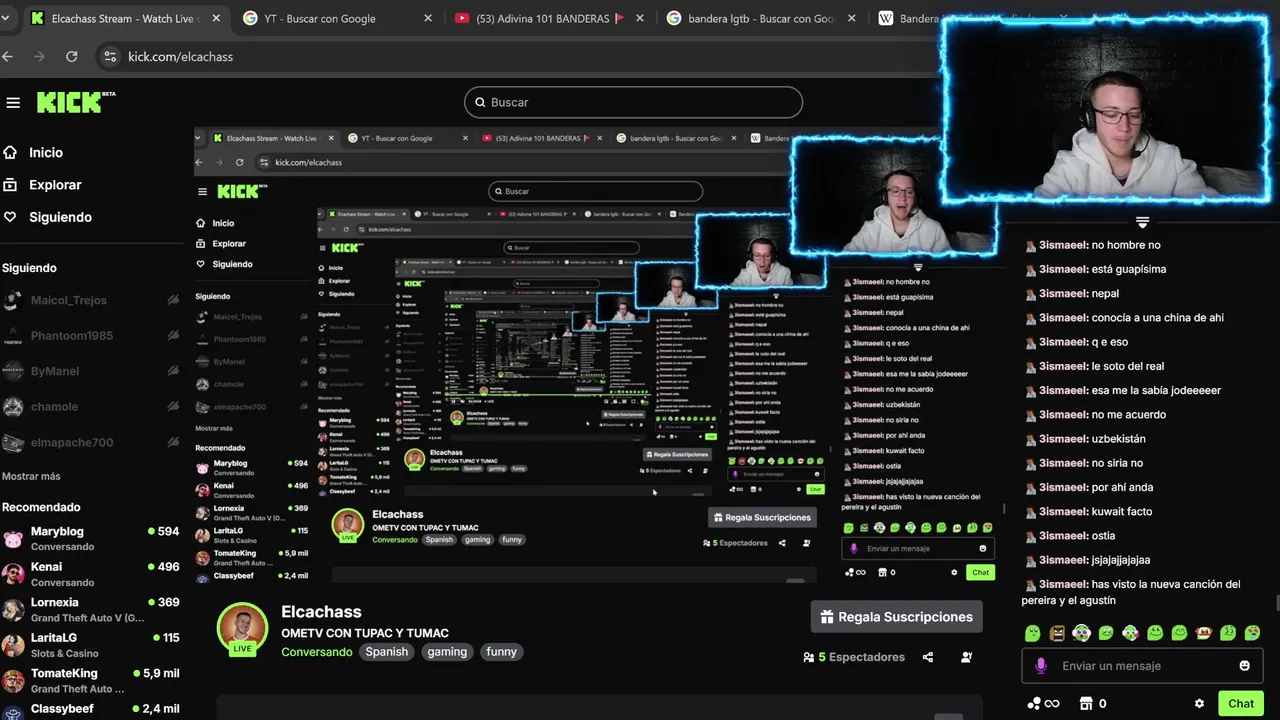
Task: Open Lornexia channel in Recomendado
Action: 91,609
